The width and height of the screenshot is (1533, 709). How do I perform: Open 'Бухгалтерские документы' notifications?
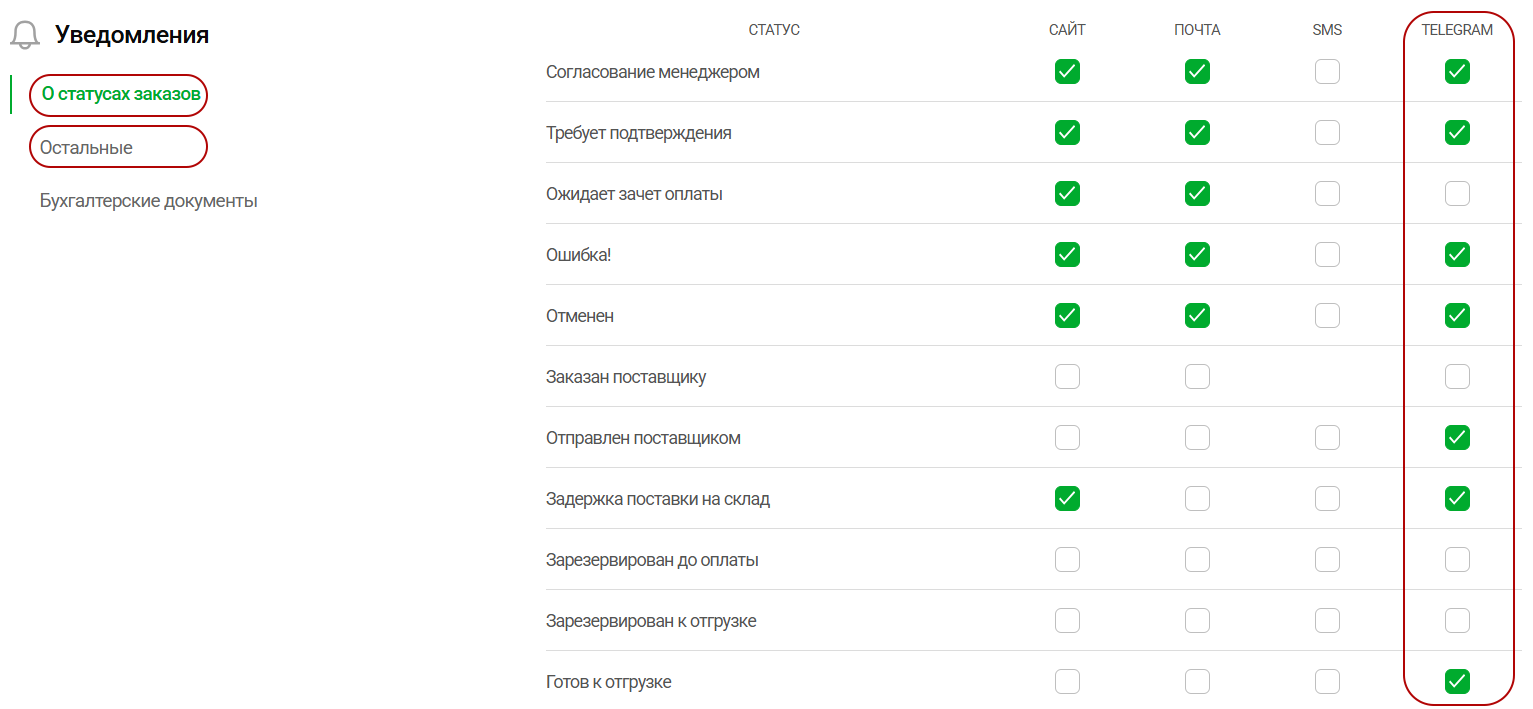pyautogui.click(x=149, y=201)
